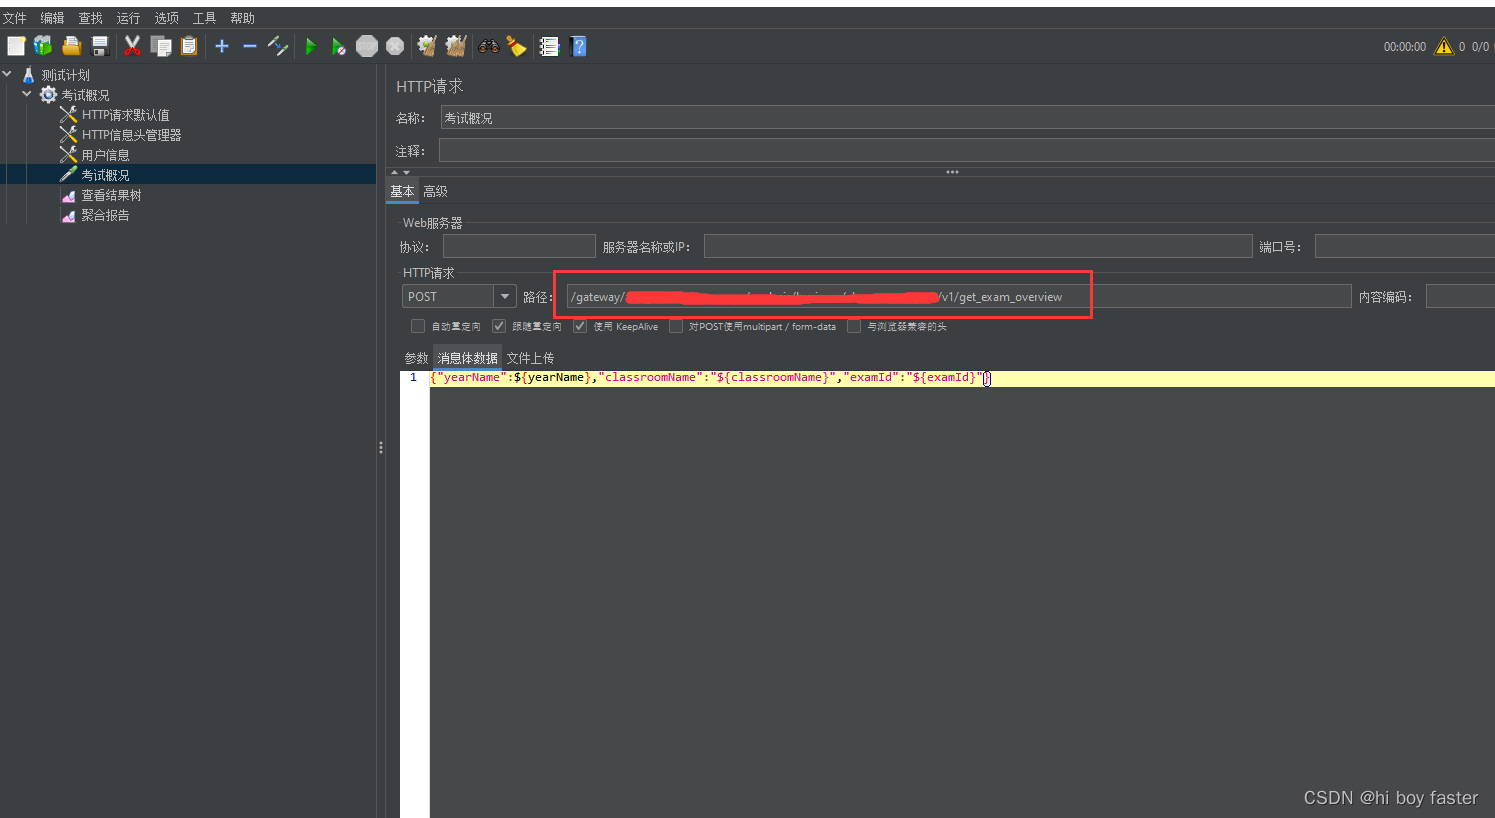Switch to the 参数 tab

[x=416, y=358]
